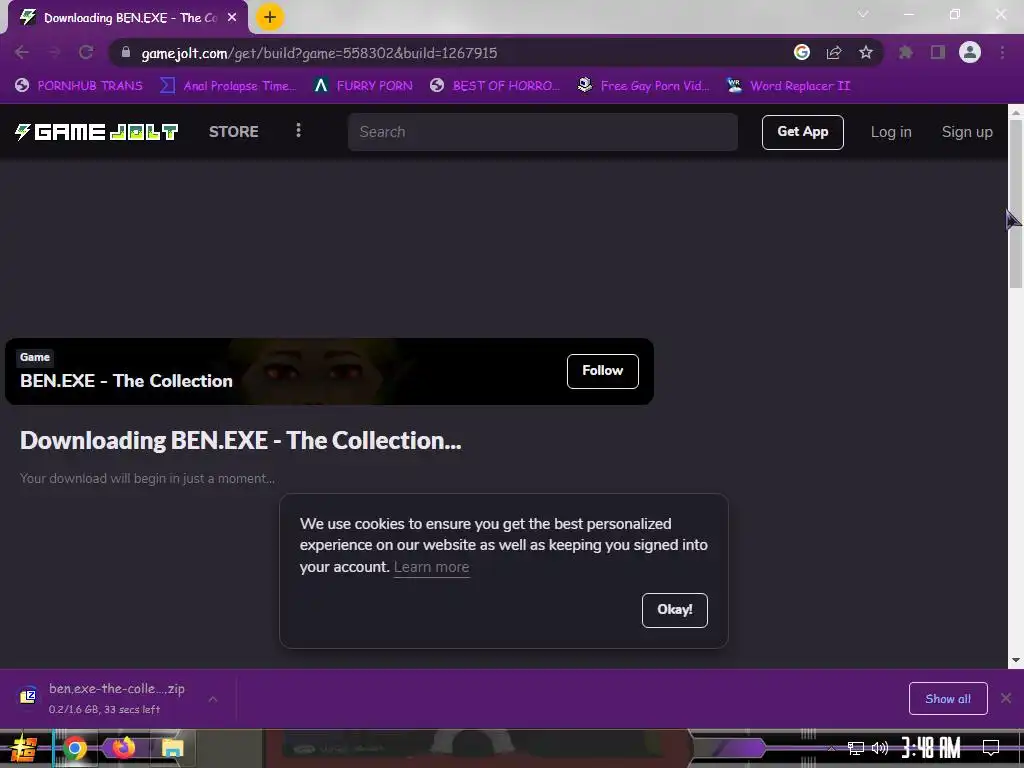Click the scrollbar down arrow
The height and width of the screenshot is (768, 1024).
1016,660
